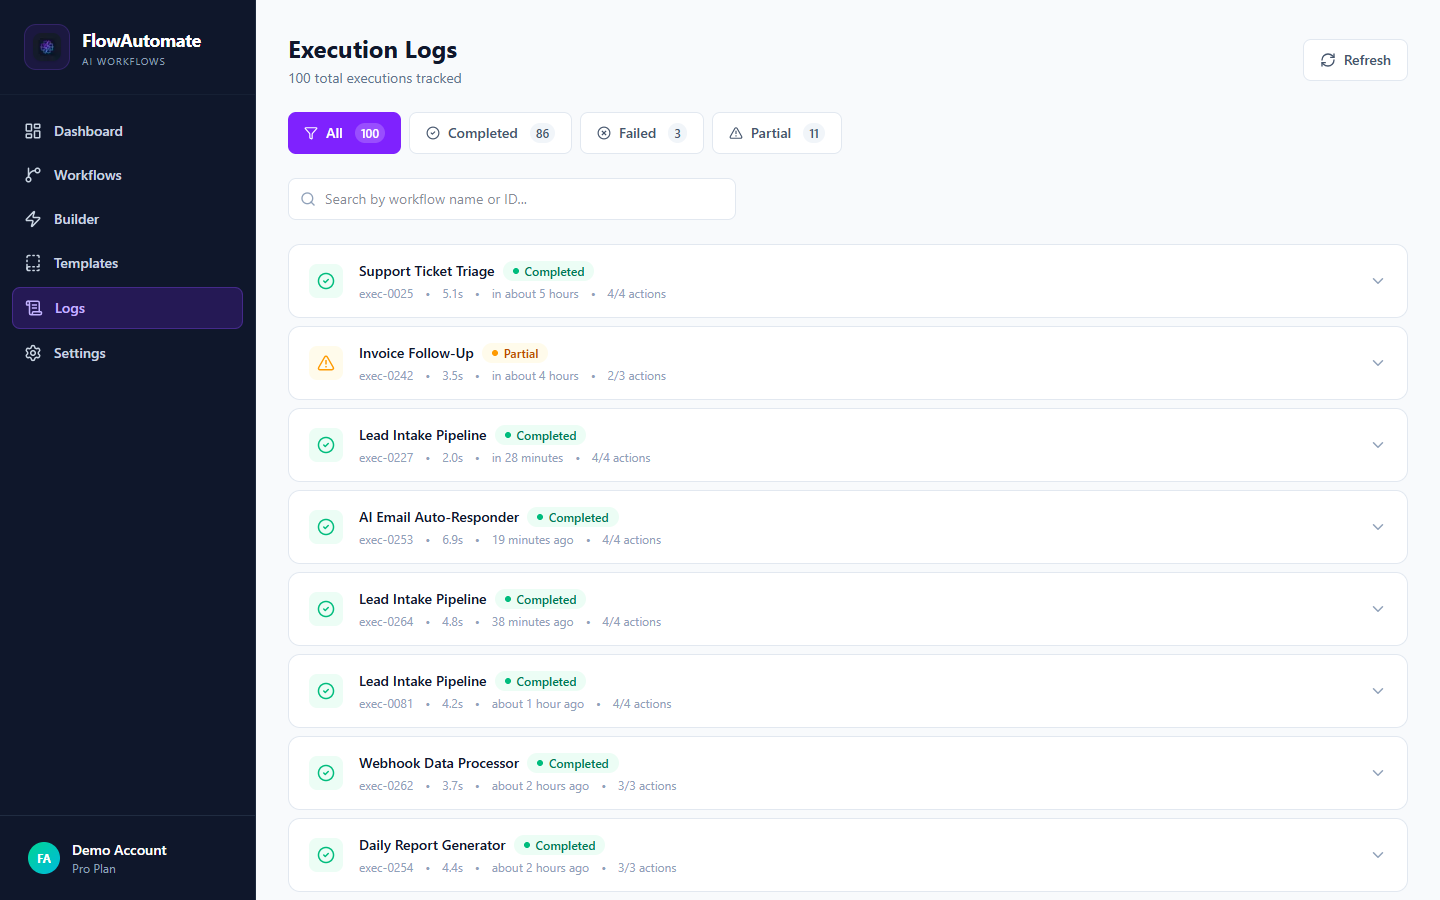
Task: Click the status icon for Daily Report Generator
Action: (326, 855)
